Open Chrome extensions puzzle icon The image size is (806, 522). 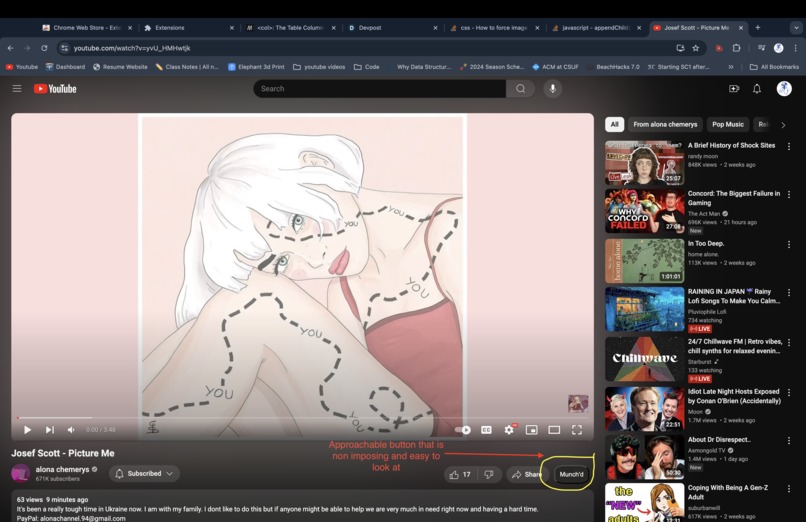pyautogui.click(x=736, y=48)
